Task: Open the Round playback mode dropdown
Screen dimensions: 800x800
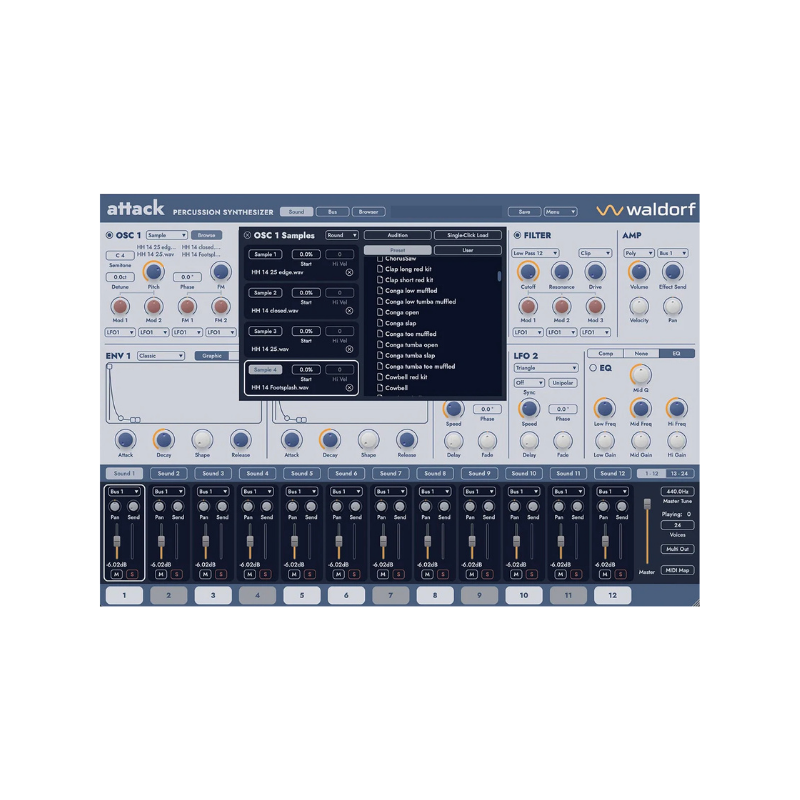Action: 341,235
